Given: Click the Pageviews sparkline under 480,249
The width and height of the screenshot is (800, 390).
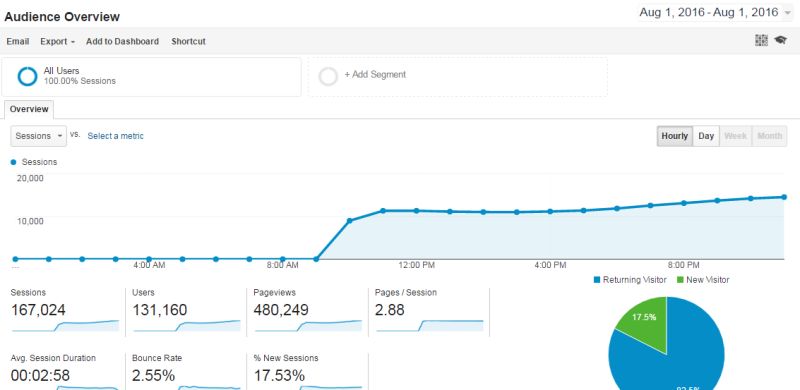Looking at the screenshot, I should pyautogui.click(x=308, y=326).
